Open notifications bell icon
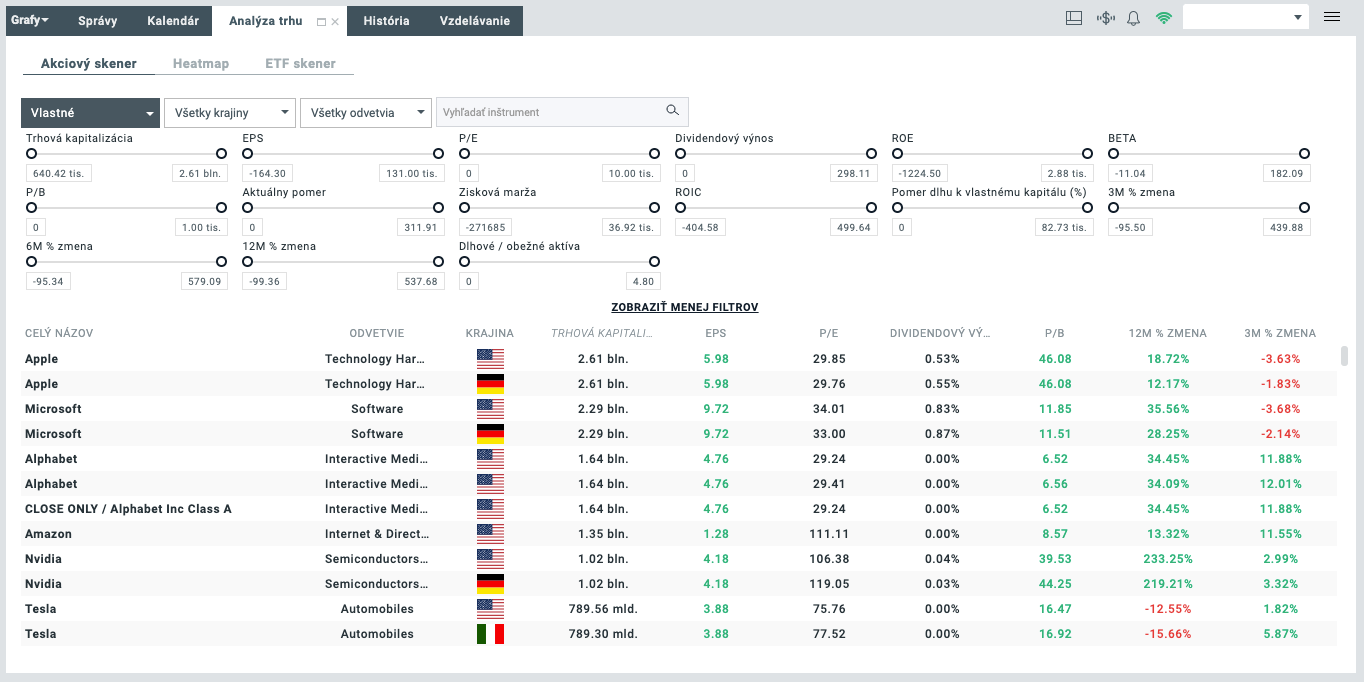This screenshot has height=682, width=1364. click(1133, 18)
